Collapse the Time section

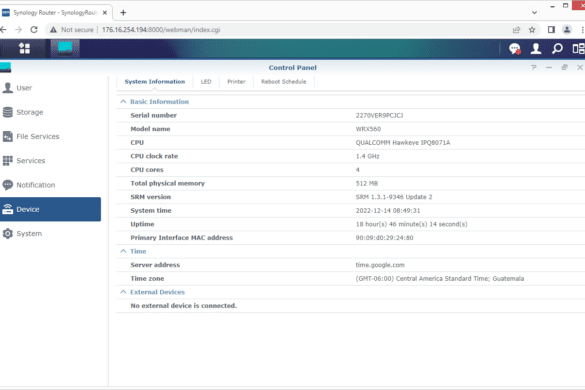coord(123,251)
